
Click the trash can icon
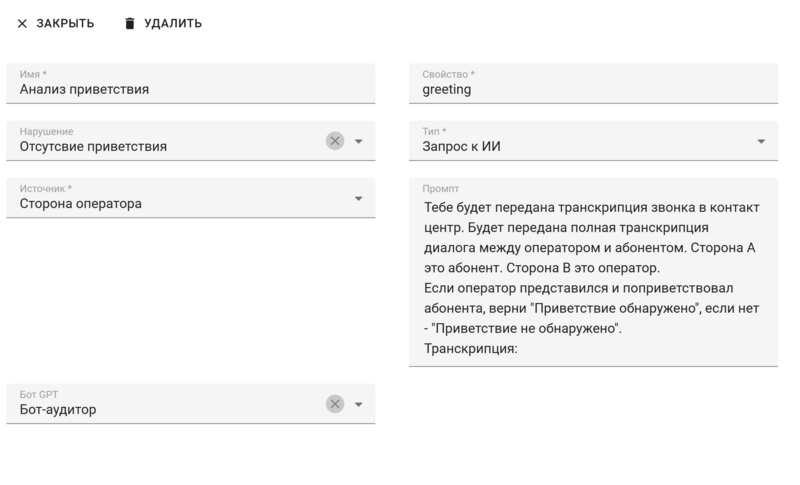coord(129,23)
